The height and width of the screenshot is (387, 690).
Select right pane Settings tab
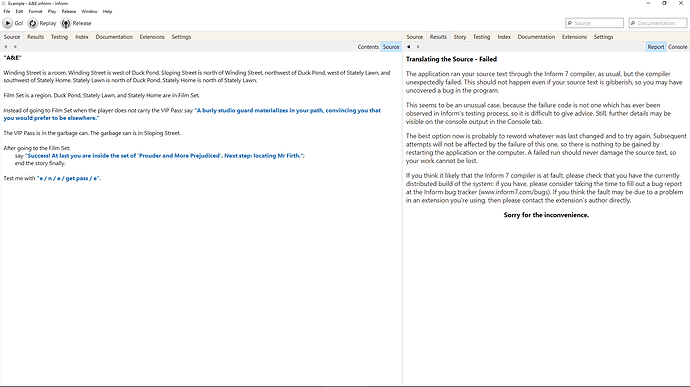603,37
